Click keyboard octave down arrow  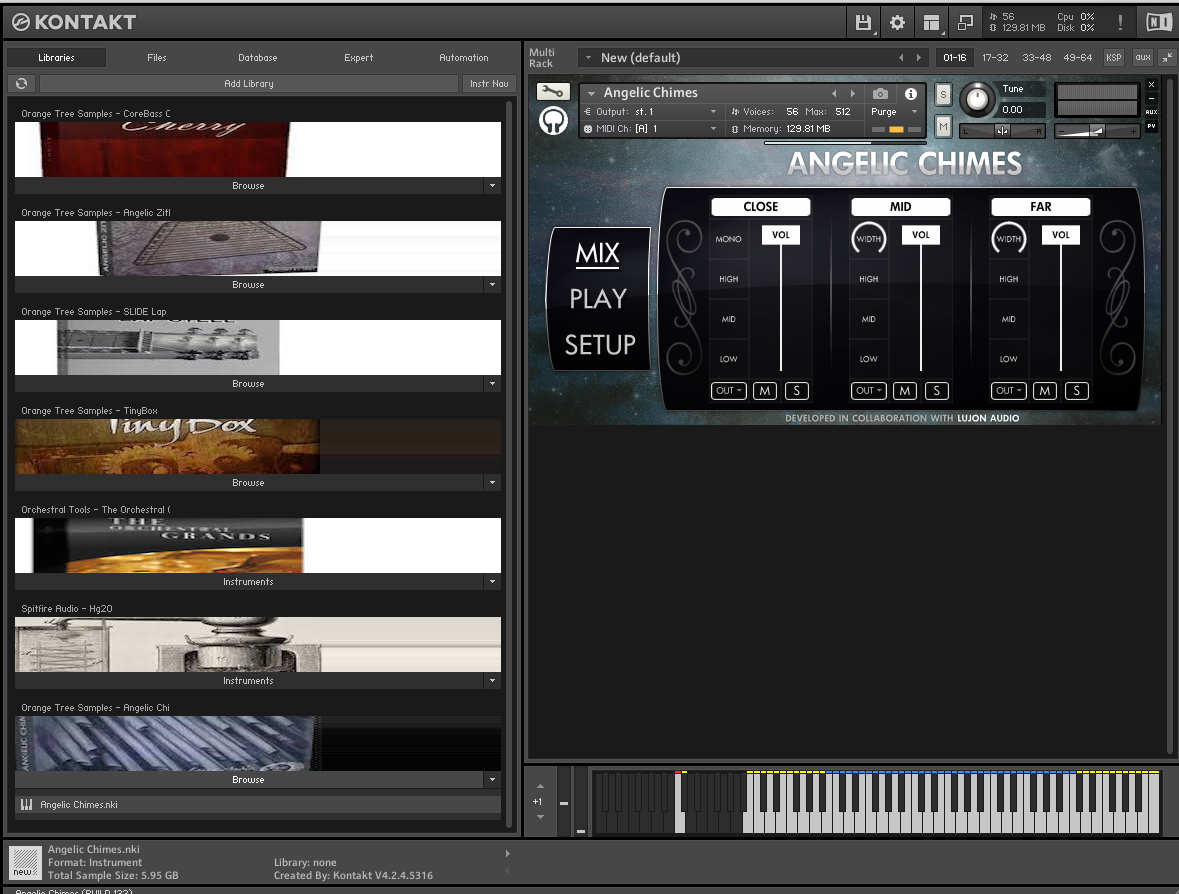[540, 817]
